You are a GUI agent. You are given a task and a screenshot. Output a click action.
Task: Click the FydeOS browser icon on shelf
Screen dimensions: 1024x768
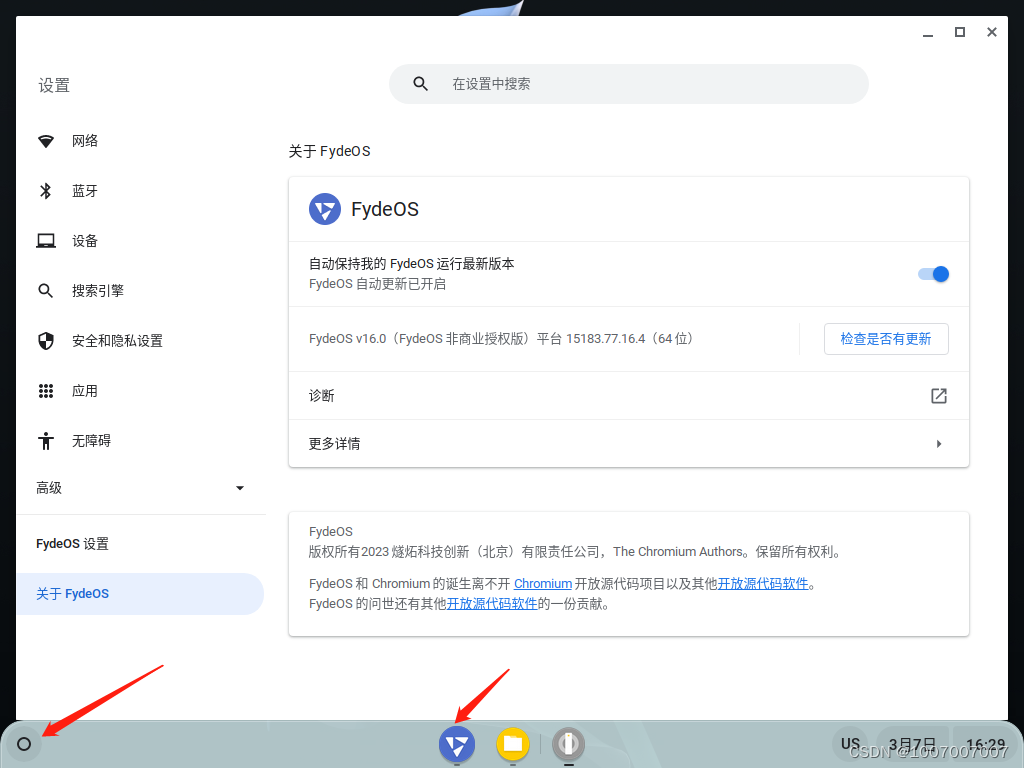pos(456,744)
